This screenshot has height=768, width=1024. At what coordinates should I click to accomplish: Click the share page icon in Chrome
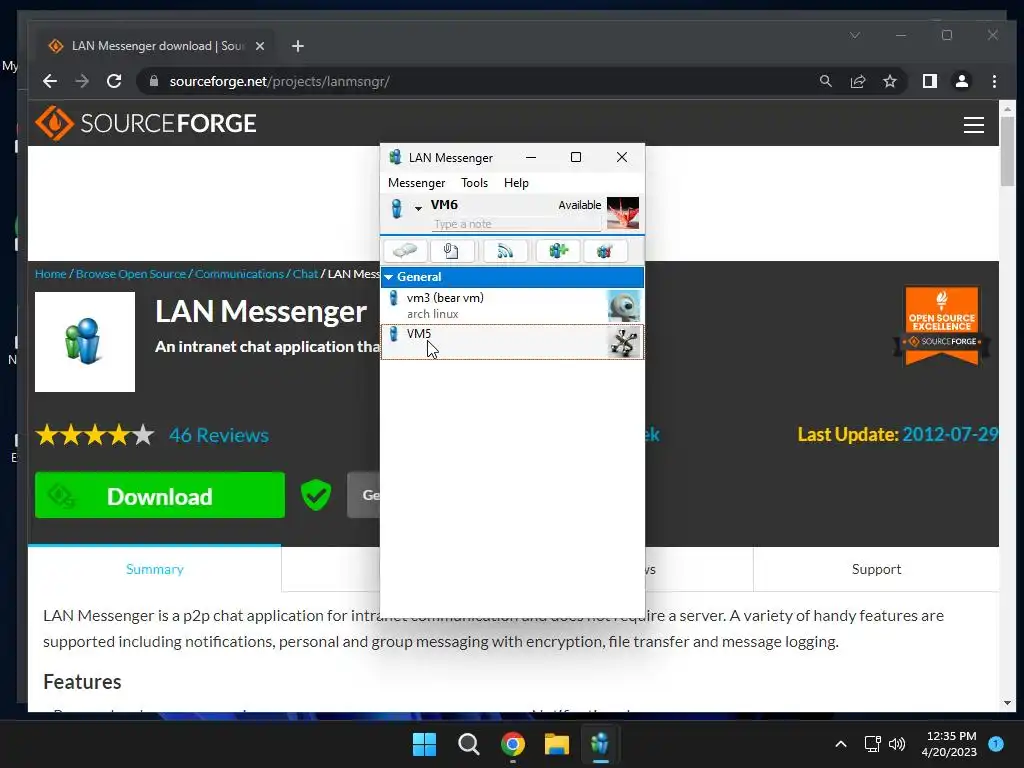(858, 81)
